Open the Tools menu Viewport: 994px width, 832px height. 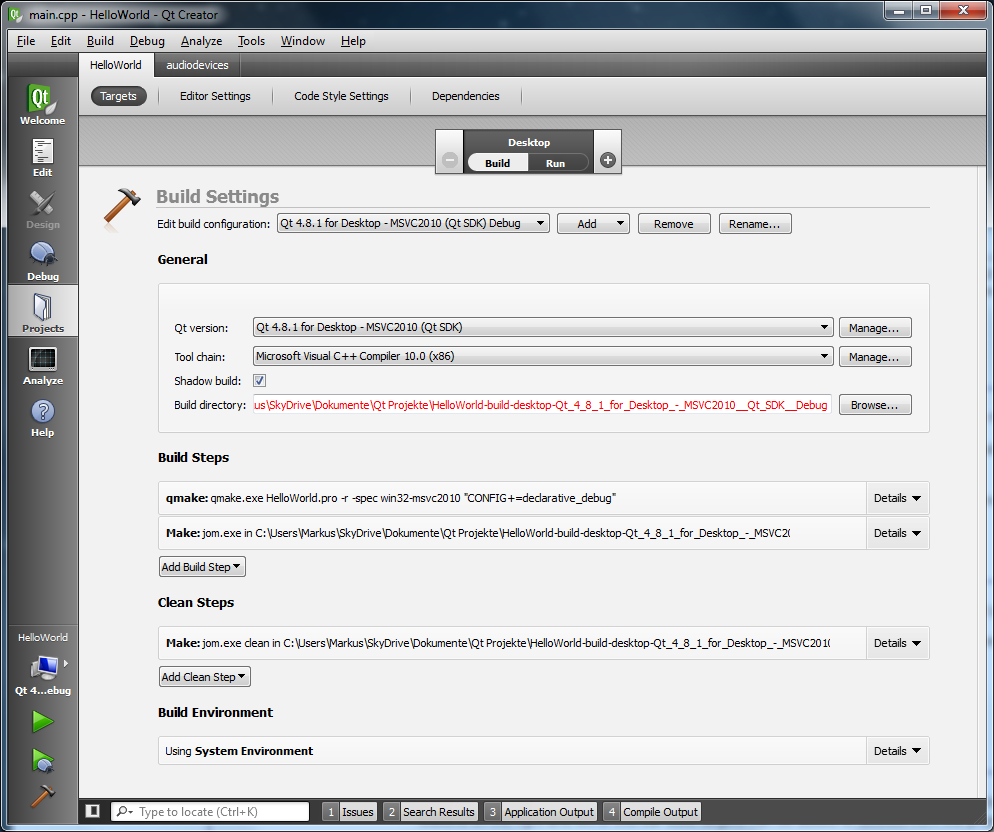251,41
